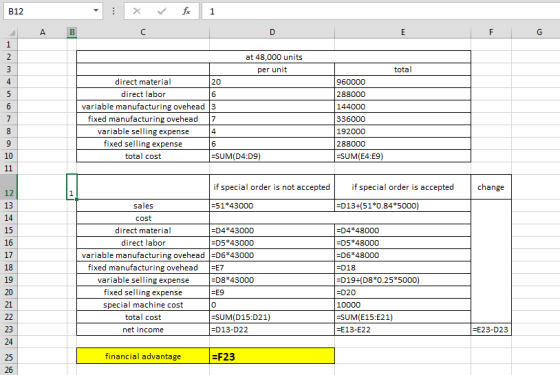Click cell with formula =D19+(D8*0.25*5000)

(x=403, y=280)
